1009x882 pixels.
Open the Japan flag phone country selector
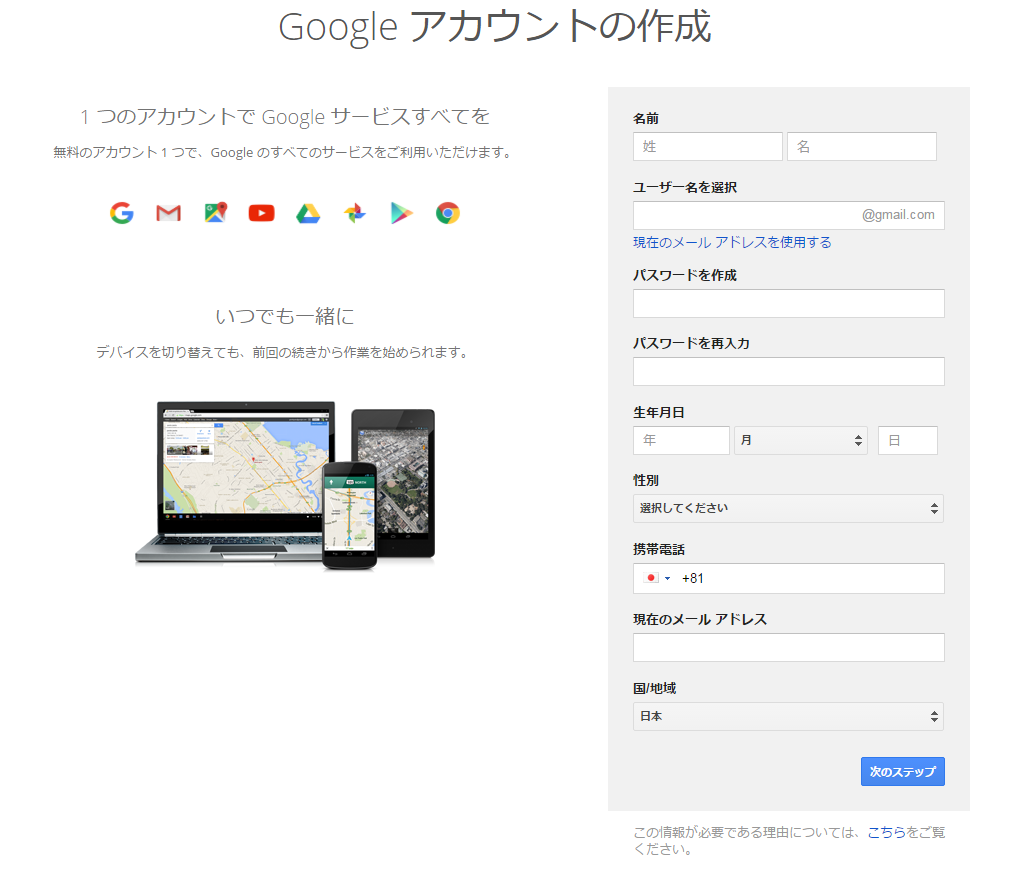pyautogui.click(x=656, y=578)
